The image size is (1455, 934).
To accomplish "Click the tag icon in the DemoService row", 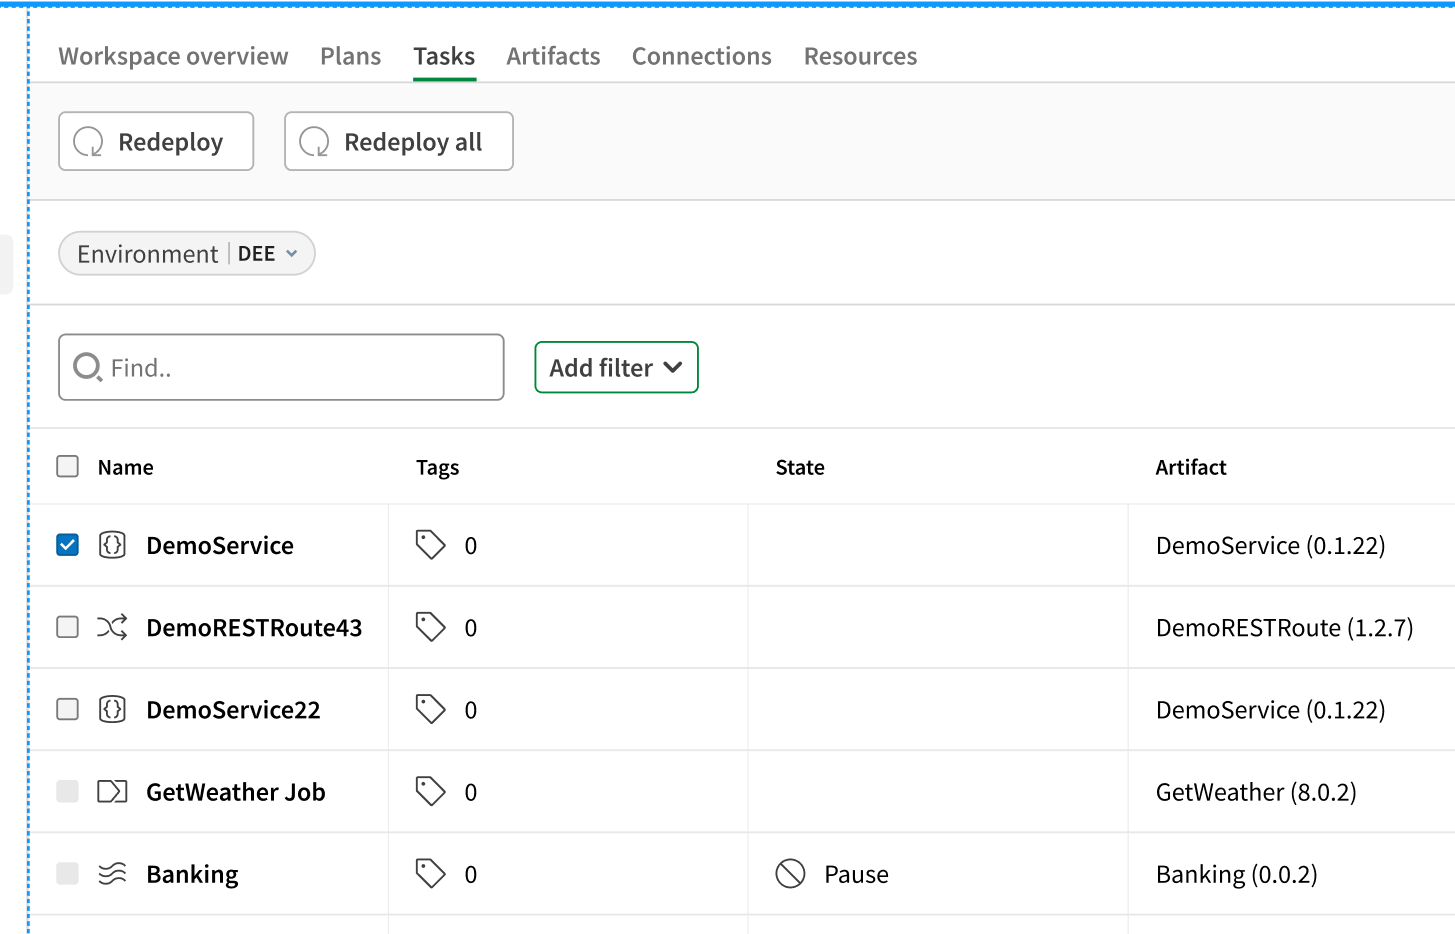I will pos(430,545).
